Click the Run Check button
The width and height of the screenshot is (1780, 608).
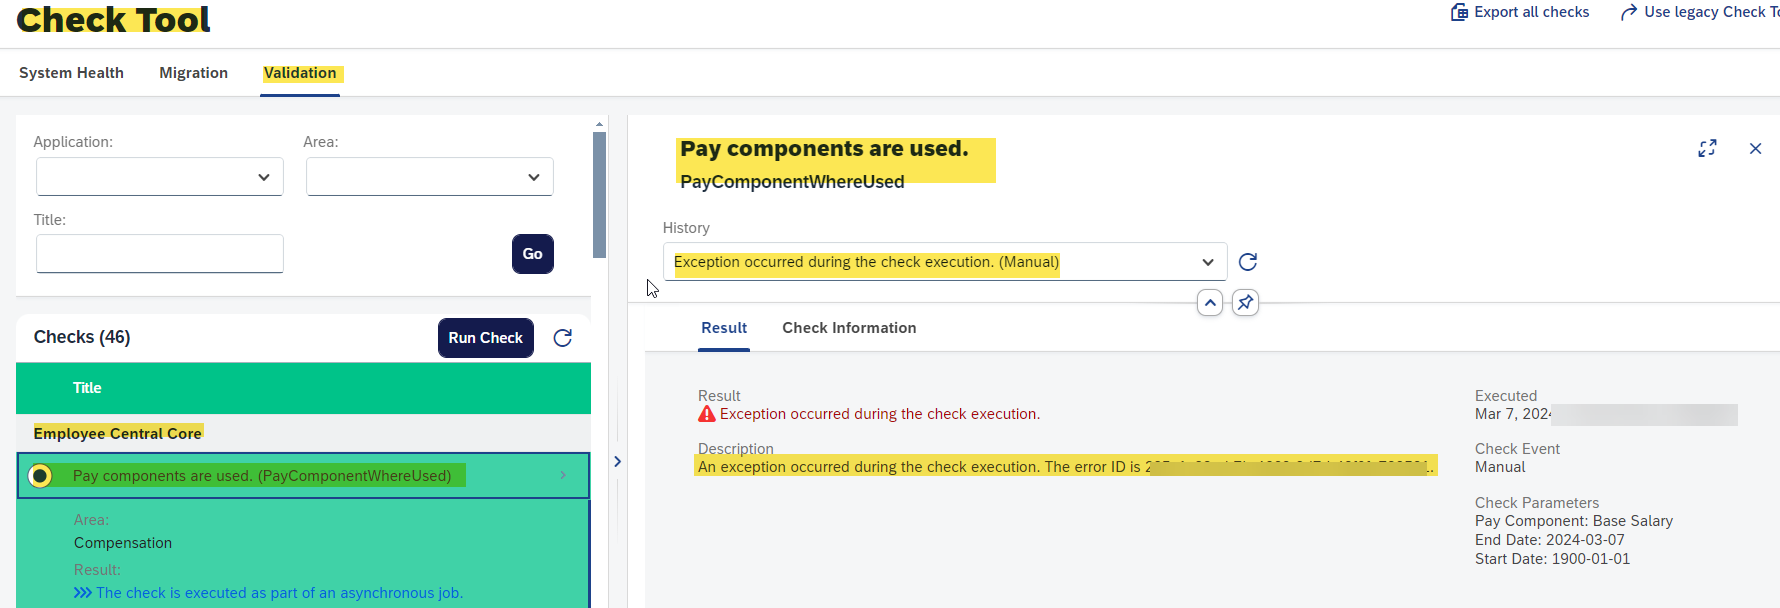coord(486,338)
